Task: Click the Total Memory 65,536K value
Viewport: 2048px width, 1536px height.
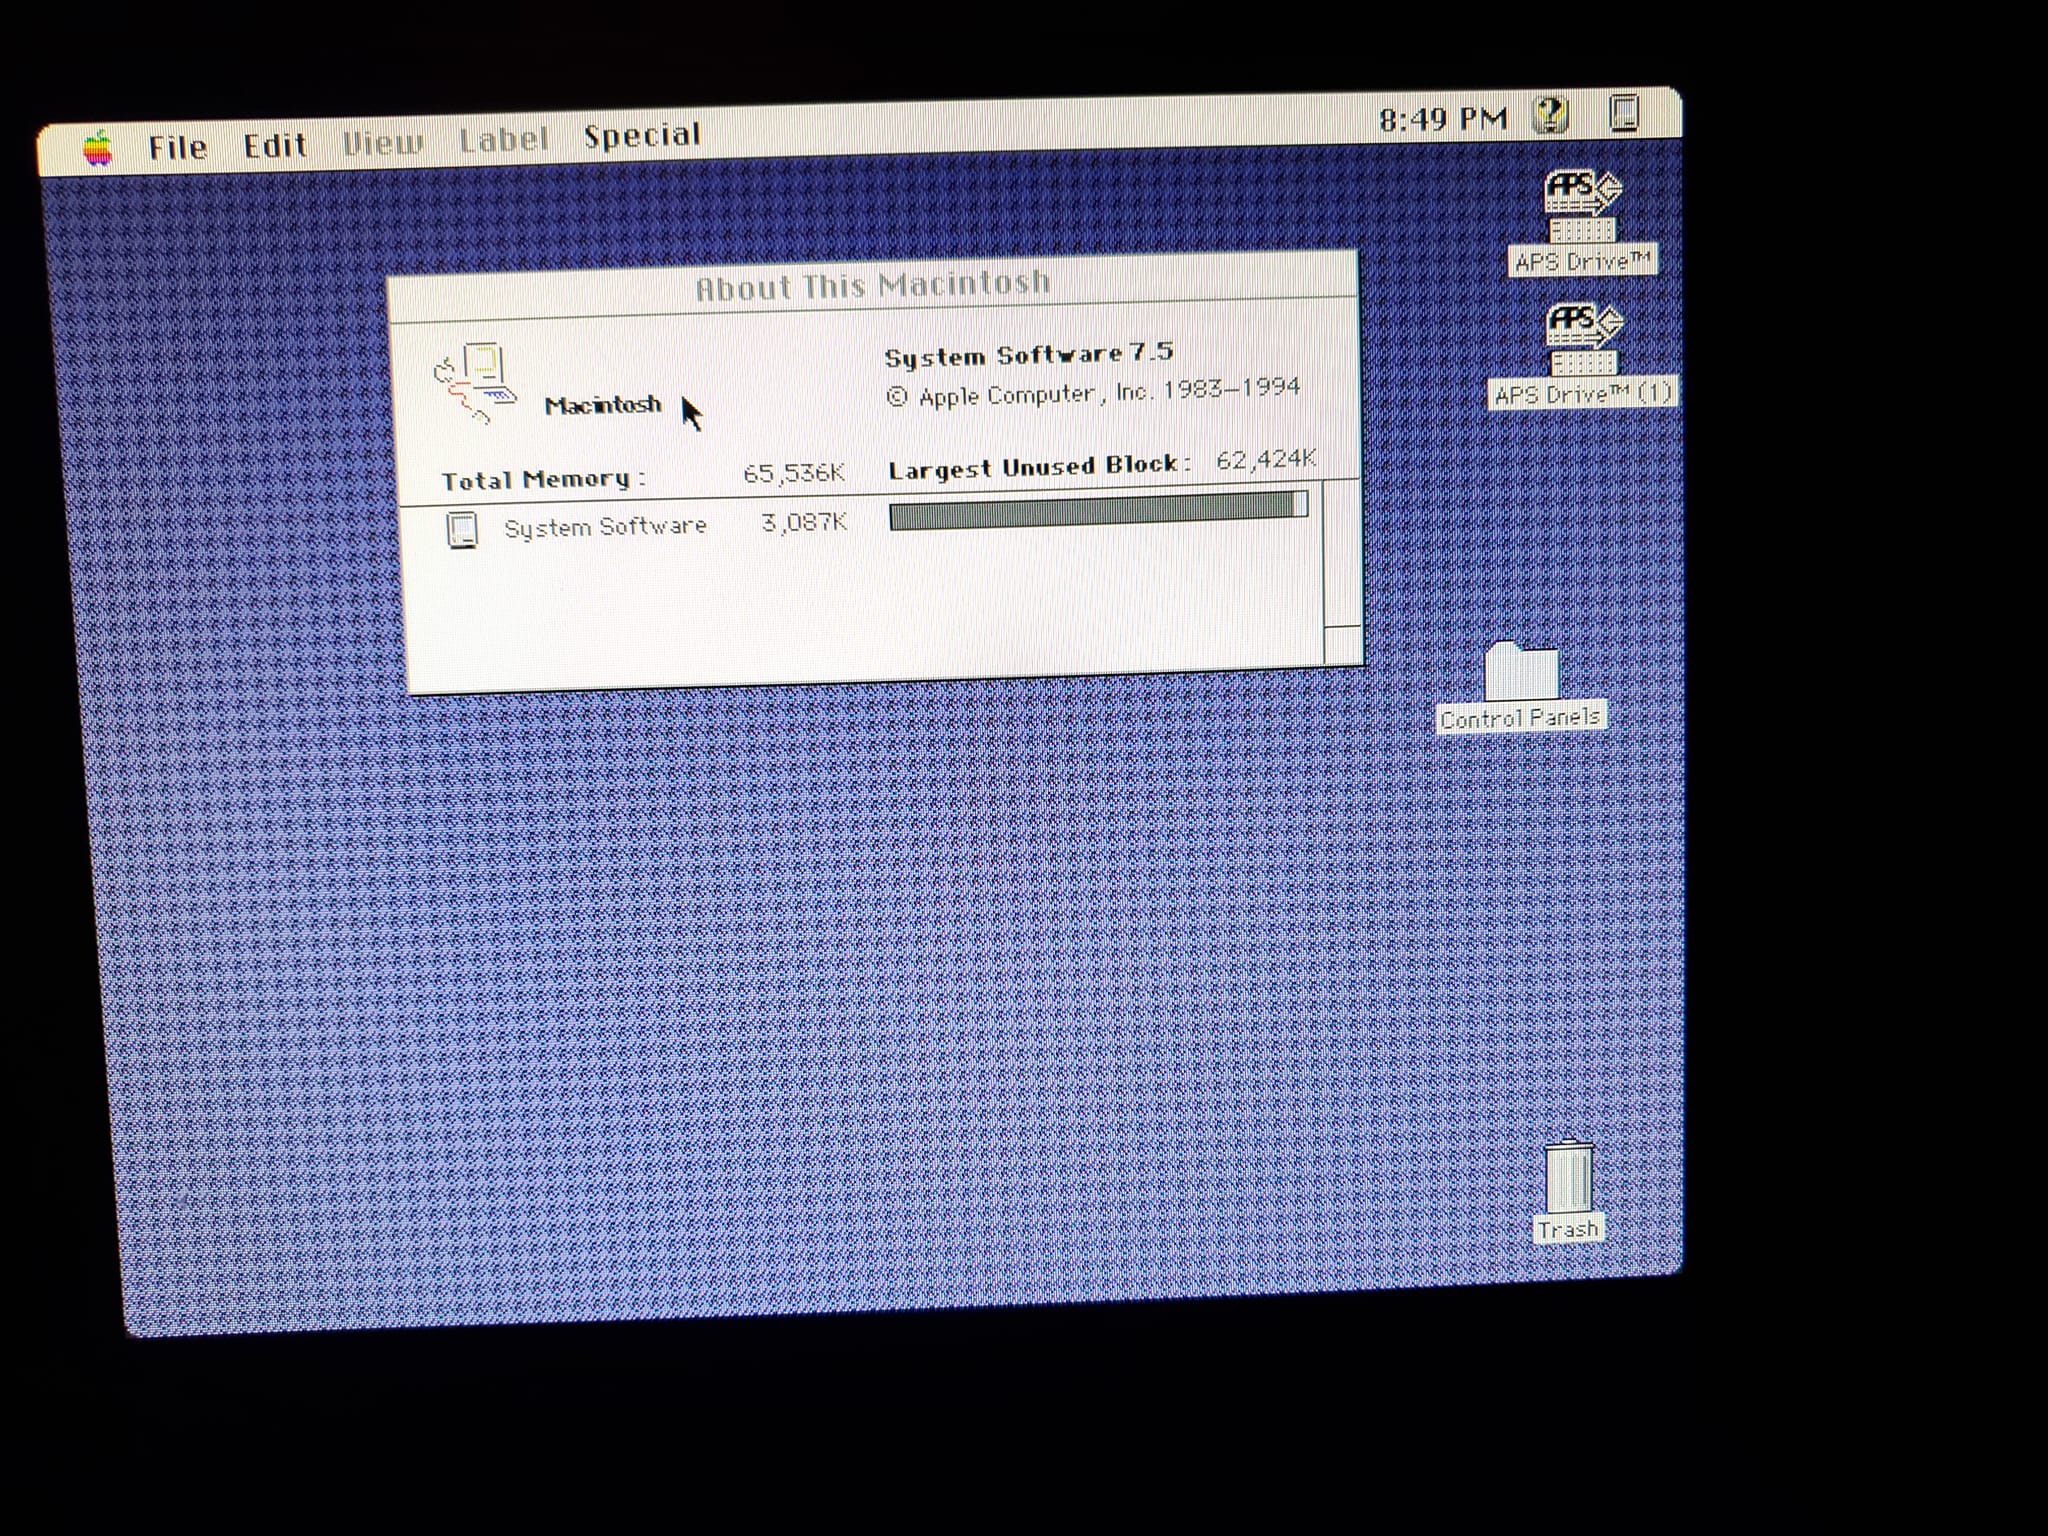Action: point(794,473)
